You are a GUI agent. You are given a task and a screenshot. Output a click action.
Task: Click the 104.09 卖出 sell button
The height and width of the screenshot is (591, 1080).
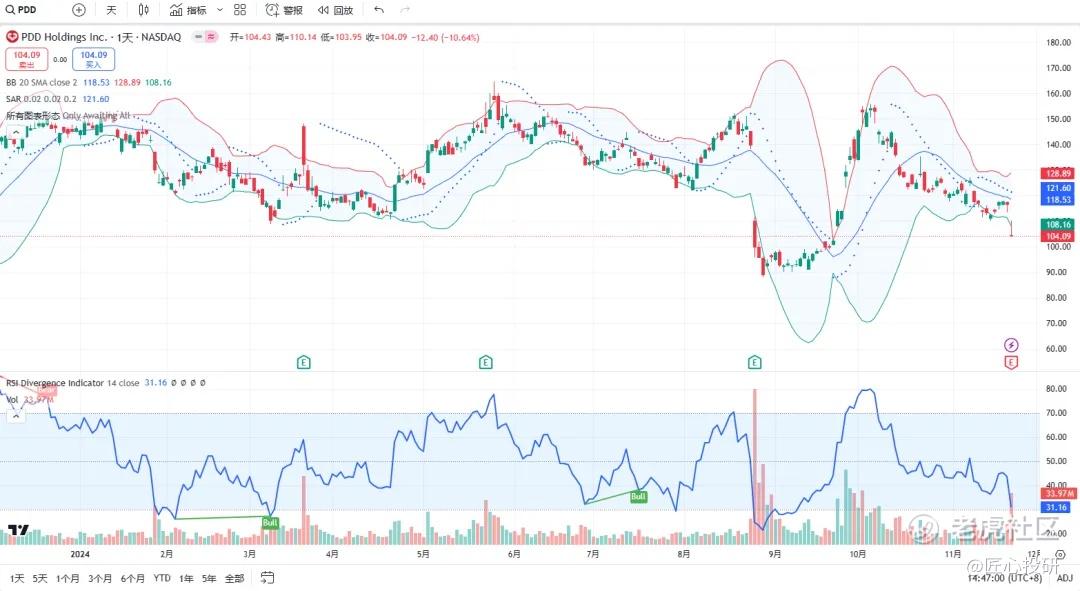coord(27,59)
